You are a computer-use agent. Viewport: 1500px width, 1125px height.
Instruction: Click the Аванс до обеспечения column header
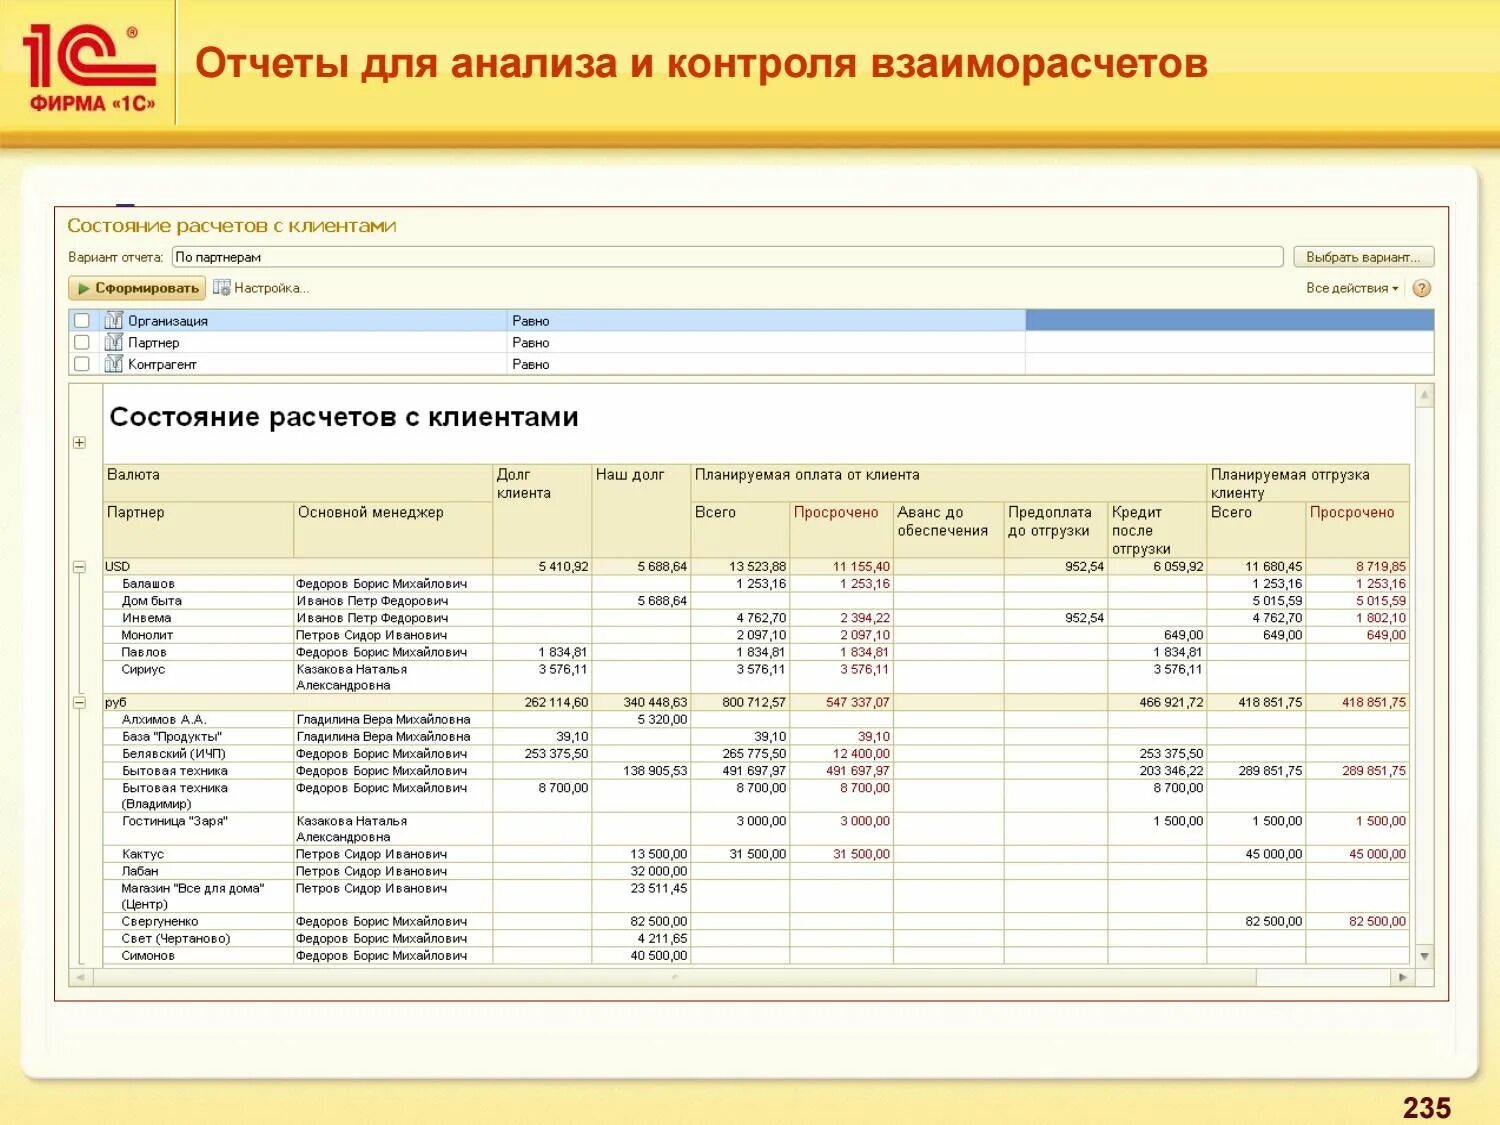[948, 530]
